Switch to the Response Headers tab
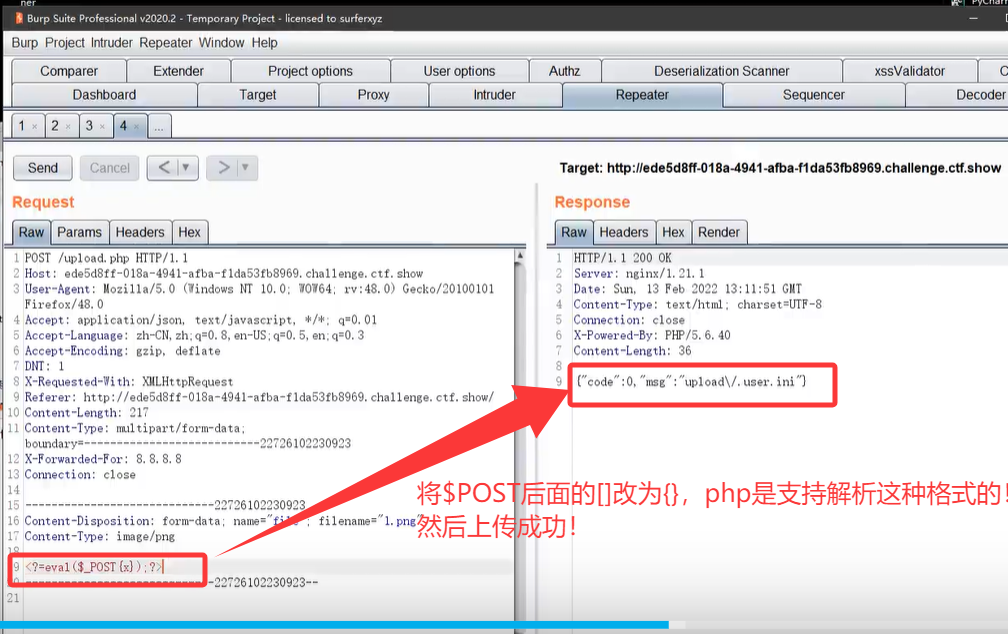Image resolution: width=1008 pixels, height=634 pixels. pos(624,232)
